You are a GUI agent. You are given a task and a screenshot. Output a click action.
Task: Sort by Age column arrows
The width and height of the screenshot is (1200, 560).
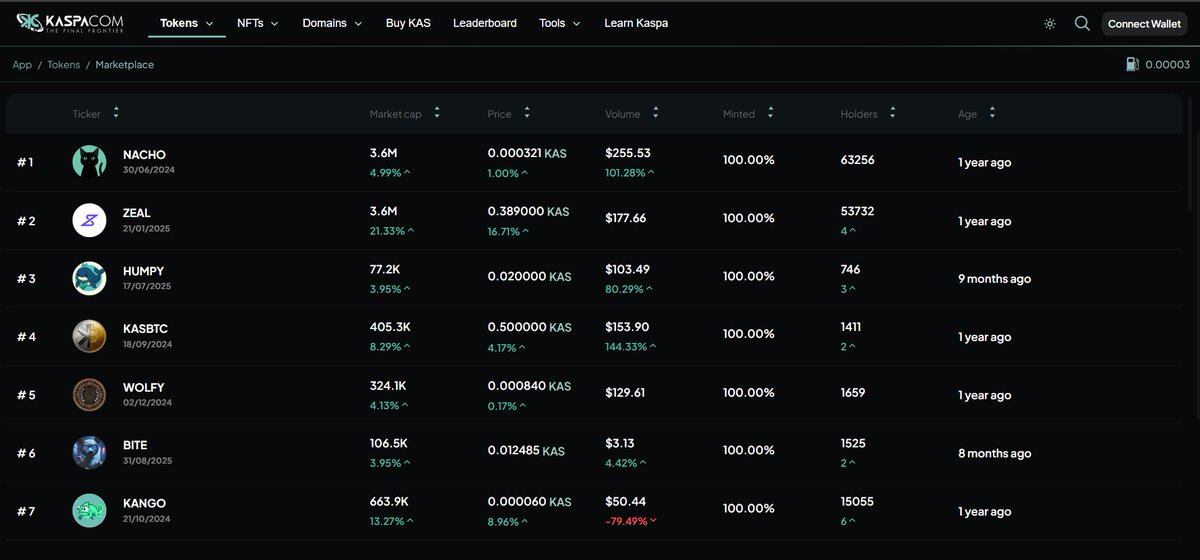[992, 113]
